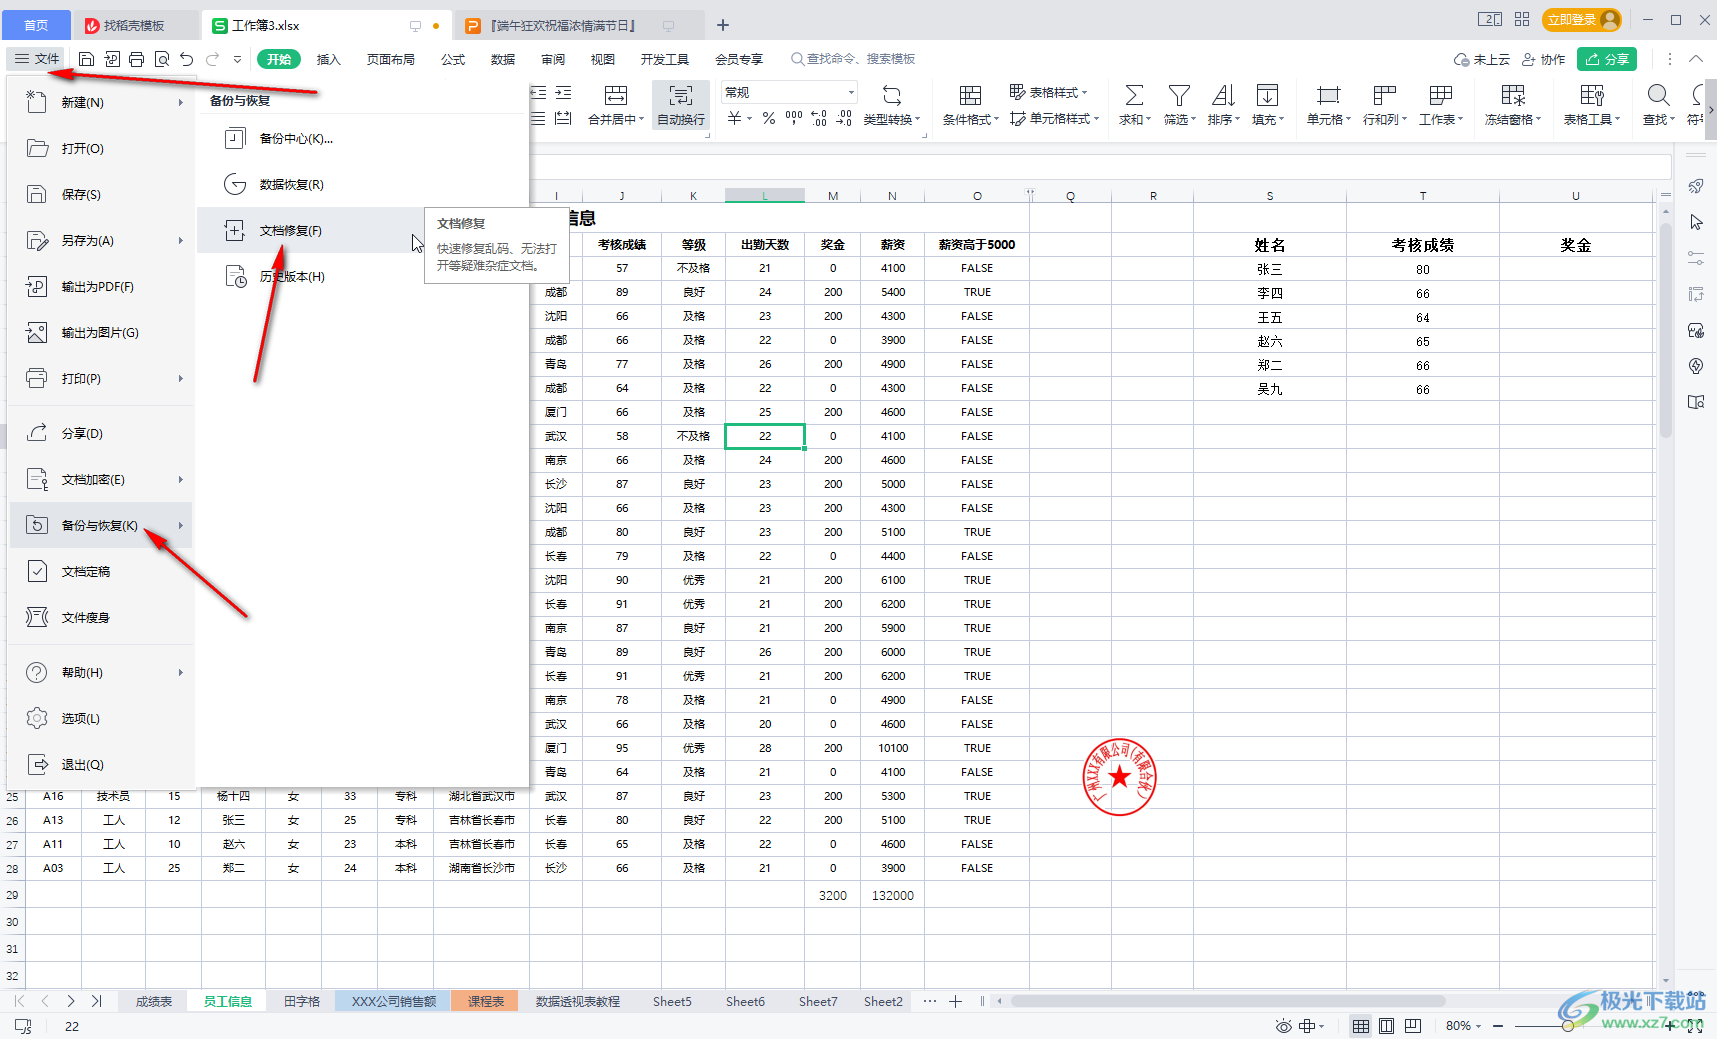This screenshot has width=1717, height=1039.
Task: Click File Slimming (文件瘦身) item
Action: (101, 618)
